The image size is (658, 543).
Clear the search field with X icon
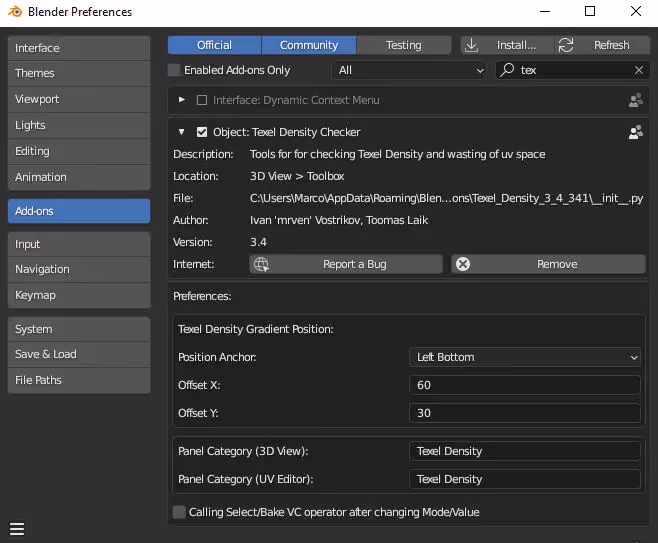pyautogui.click(x=638, y=70)
